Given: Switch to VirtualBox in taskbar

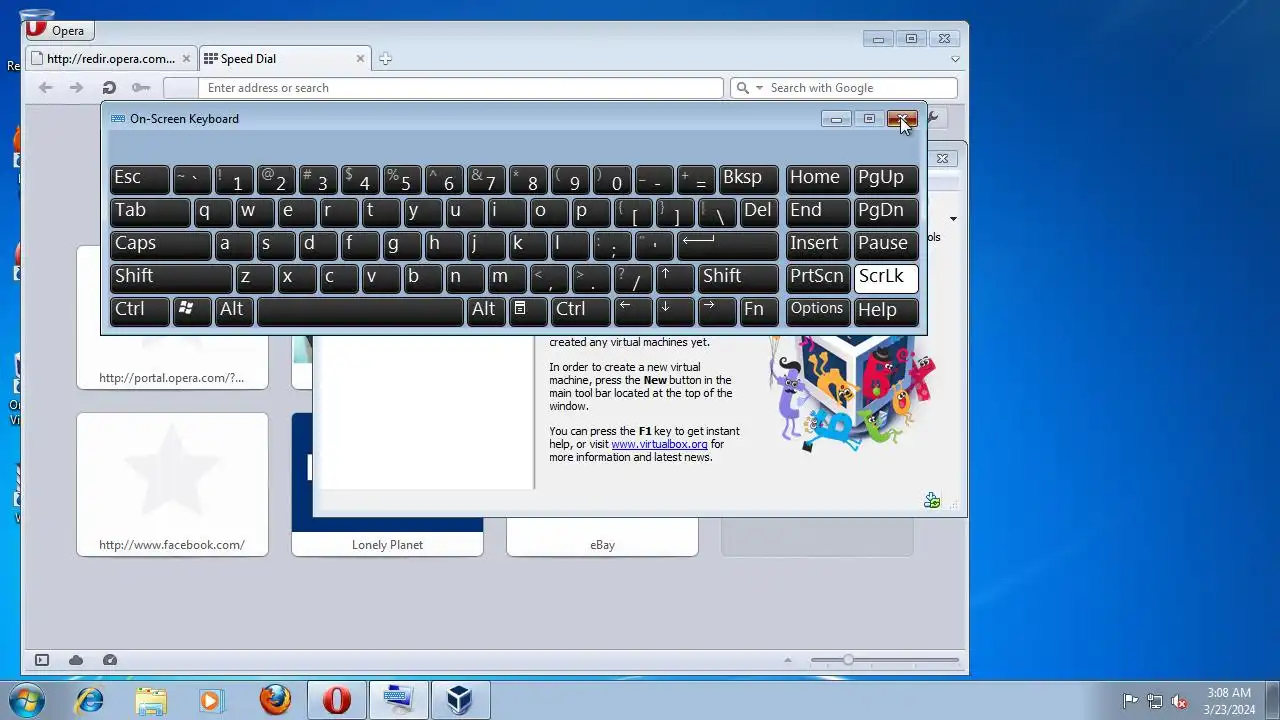Looking at the screenshot, I should tap(460, 700).
